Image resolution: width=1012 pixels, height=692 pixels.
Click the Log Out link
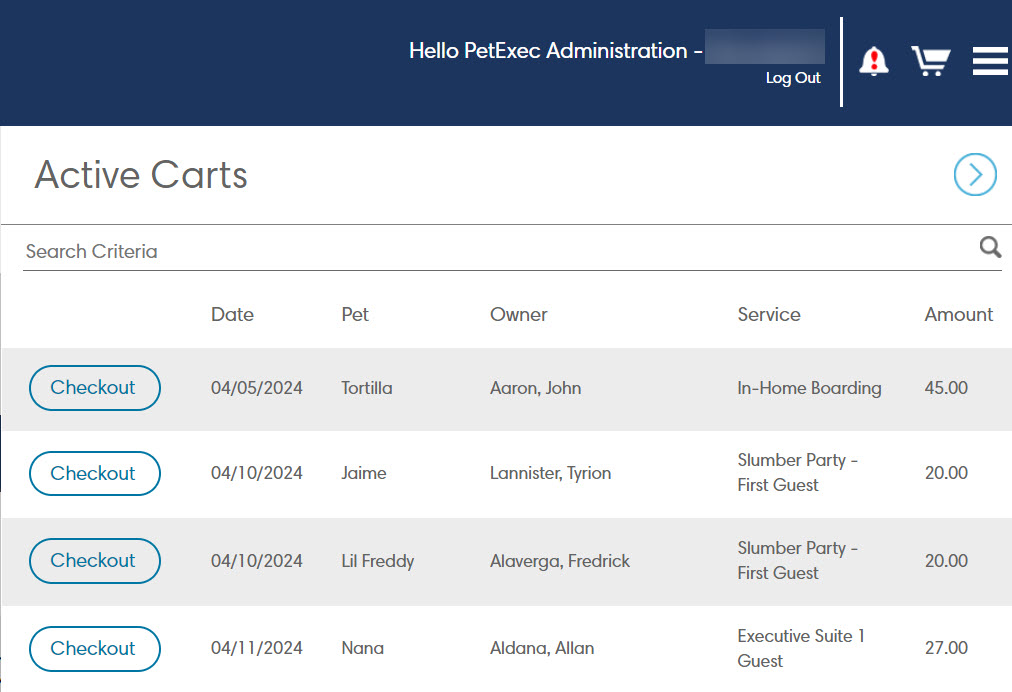[793, 78]
